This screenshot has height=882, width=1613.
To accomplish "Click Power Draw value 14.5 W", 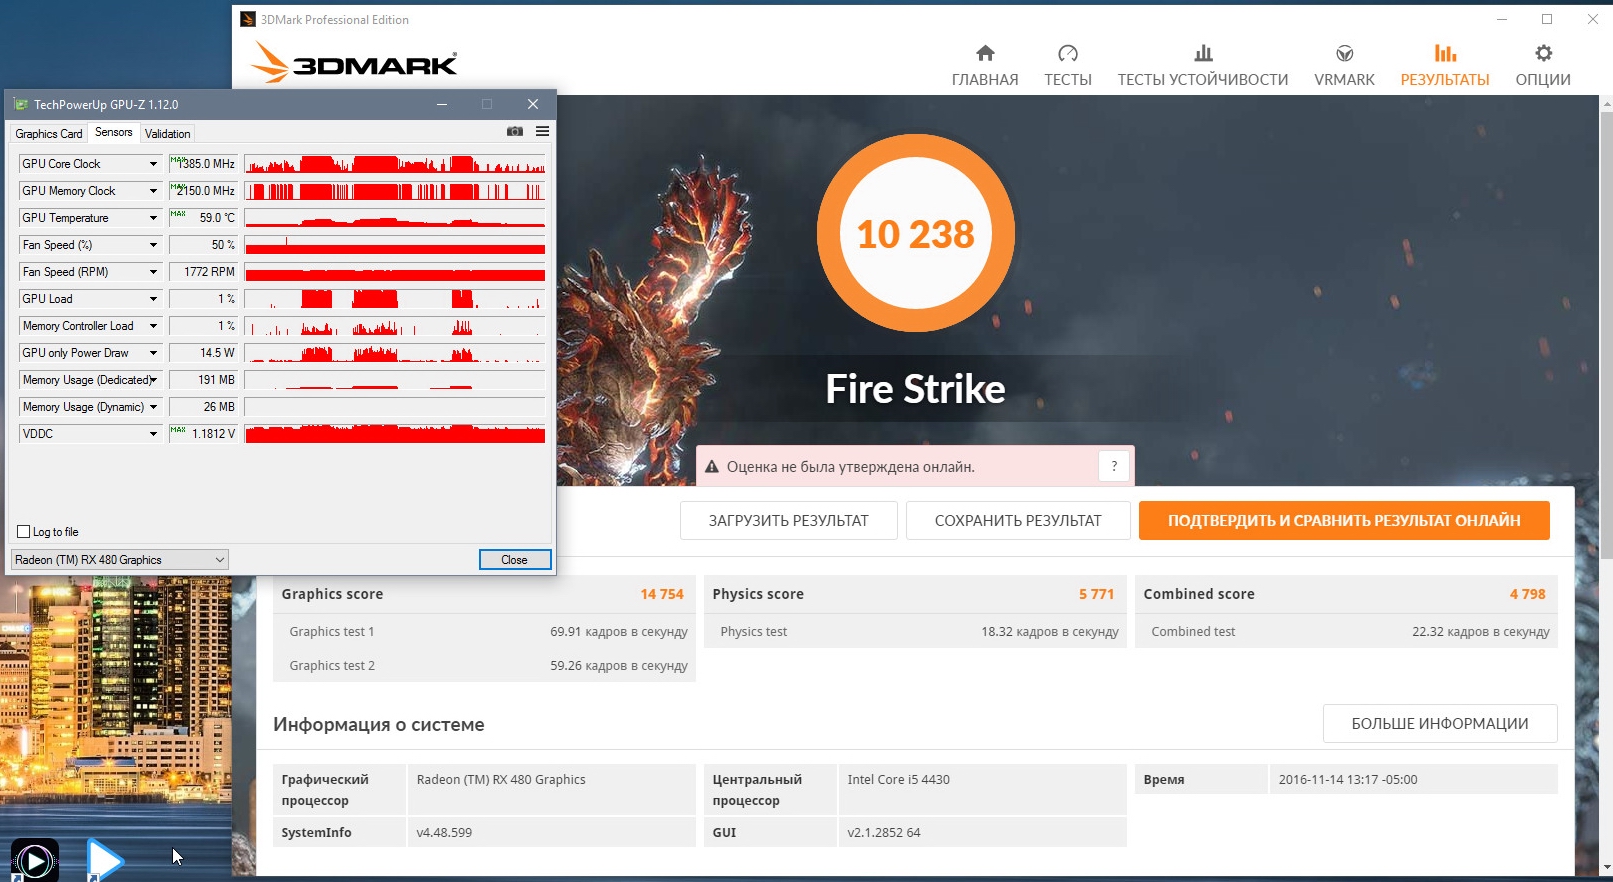I will (203, 353).
